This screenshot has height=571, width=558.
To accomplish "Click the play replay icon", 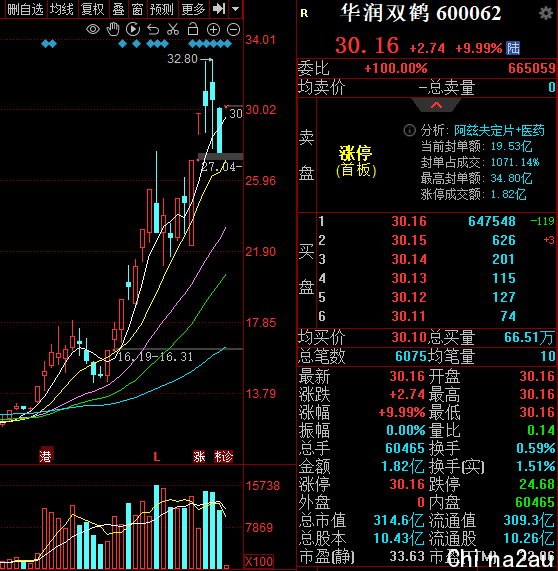I will [133, 29].
